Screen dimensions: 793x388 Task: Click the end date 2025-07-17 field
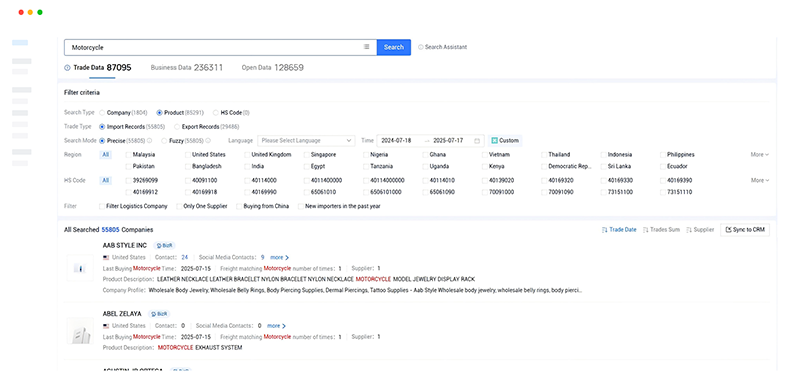[448, 141]
